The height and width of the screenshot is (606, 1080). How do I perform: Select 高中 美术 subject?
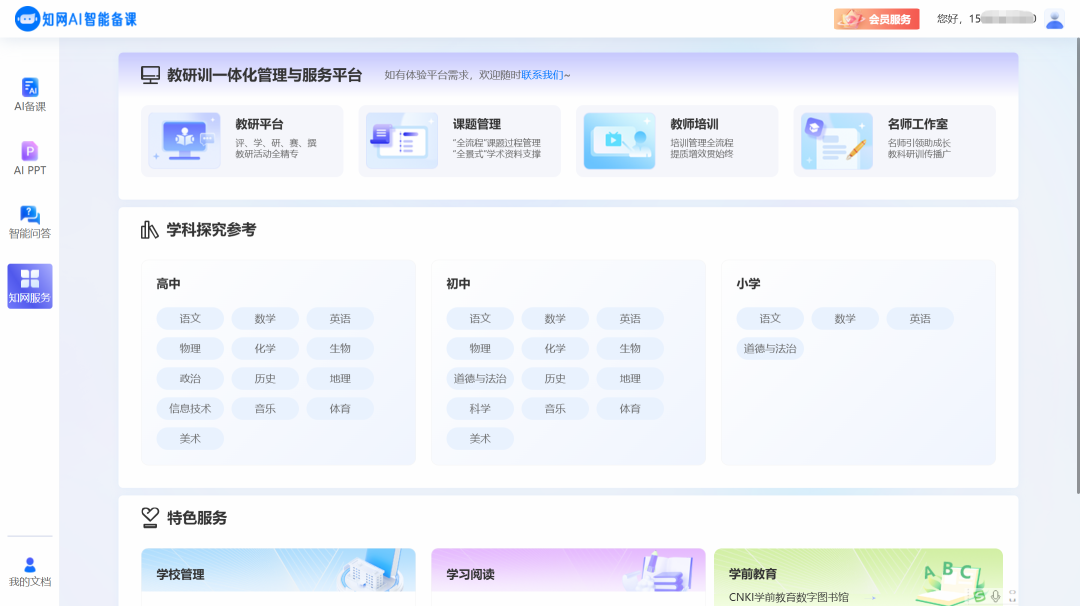190,438
